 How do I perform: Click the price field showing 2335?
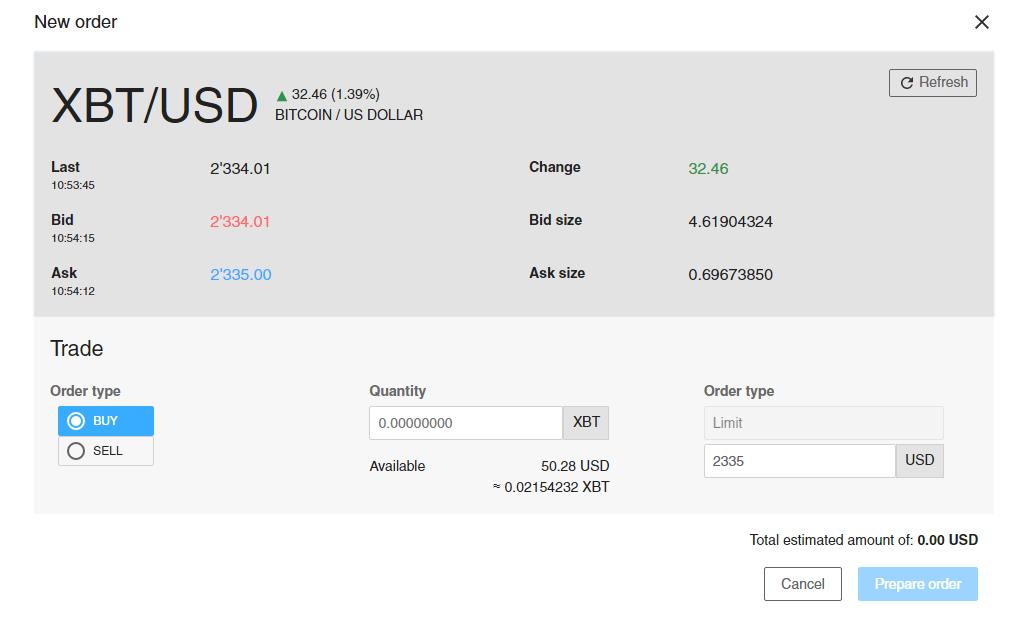point(800,461)
